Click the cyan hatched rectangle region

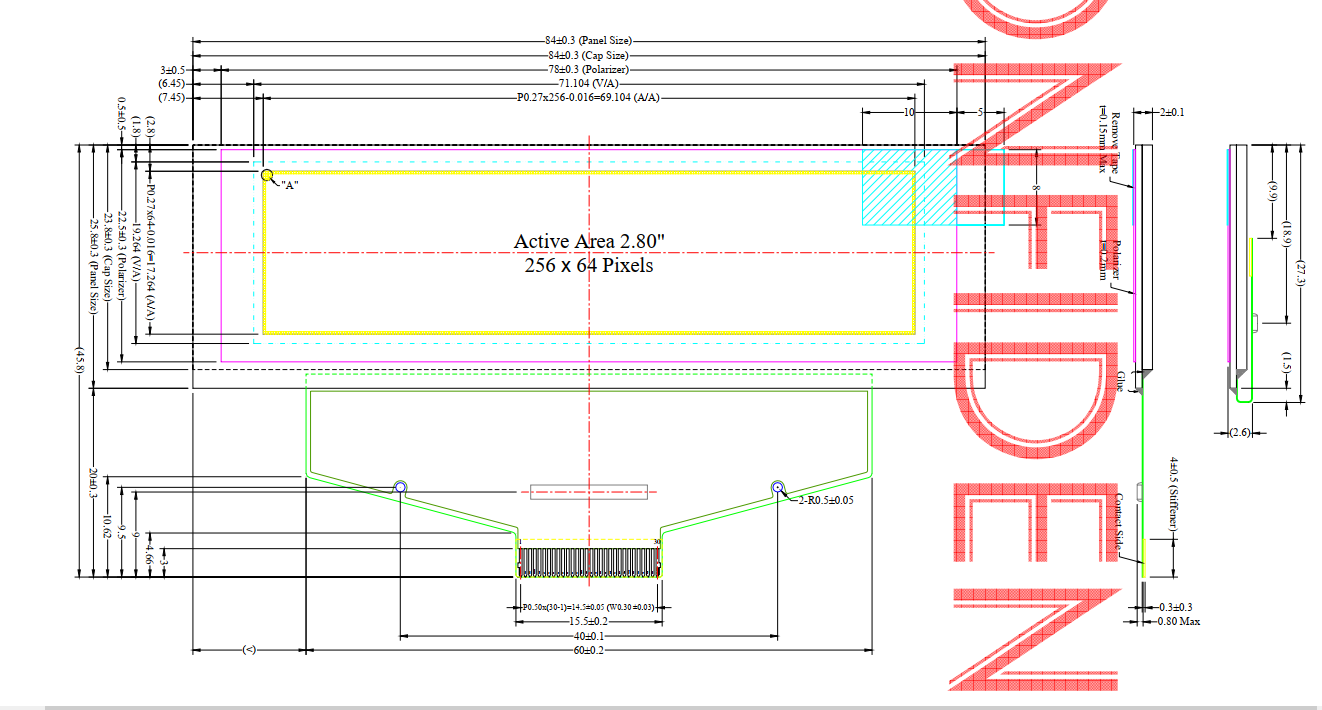point(908,188)
